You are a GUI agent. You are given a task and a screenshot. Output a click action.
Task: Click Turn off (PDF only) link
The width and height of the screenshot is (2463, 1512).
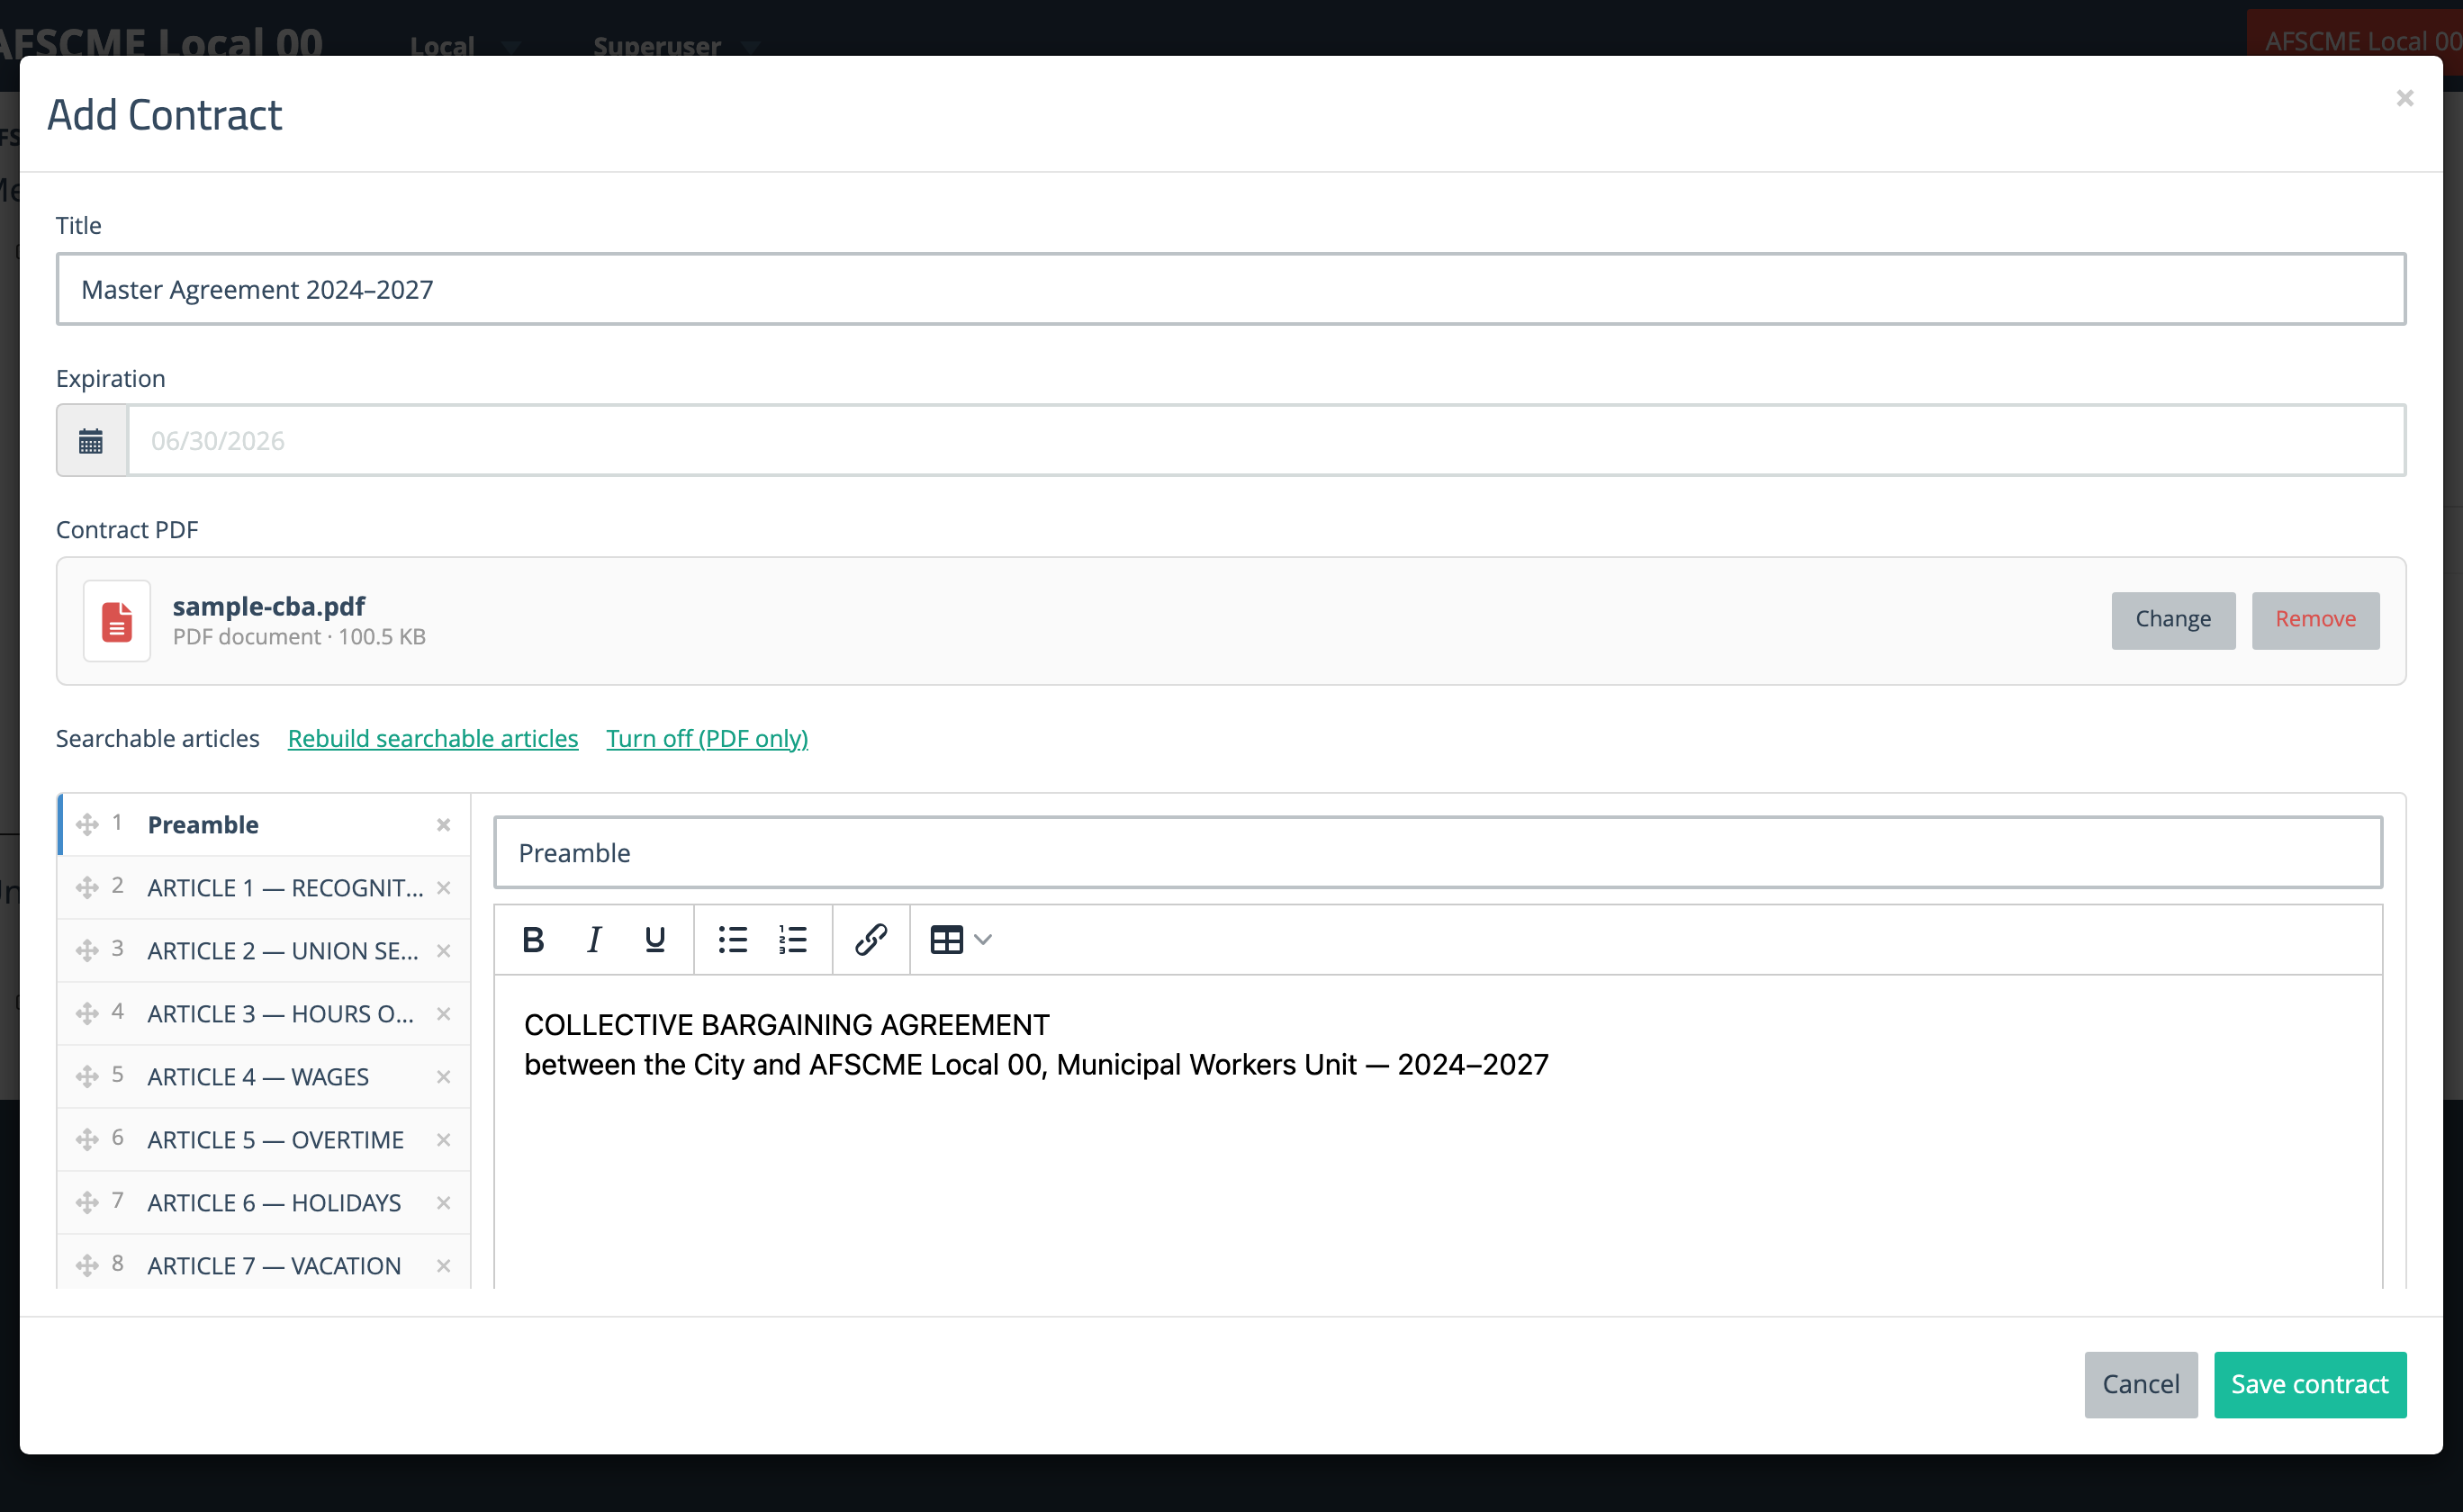click(707, 739)
